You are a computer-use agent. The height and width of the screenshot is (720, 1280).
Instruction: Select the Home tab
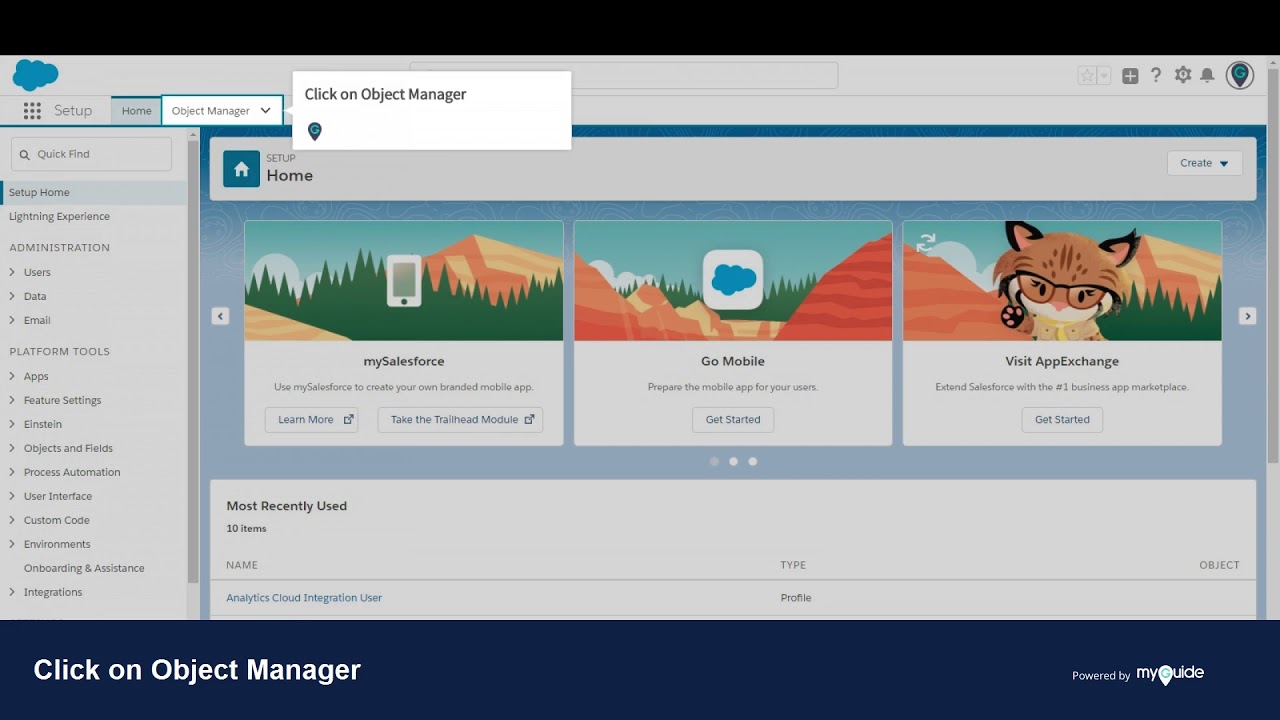(136, 111)
